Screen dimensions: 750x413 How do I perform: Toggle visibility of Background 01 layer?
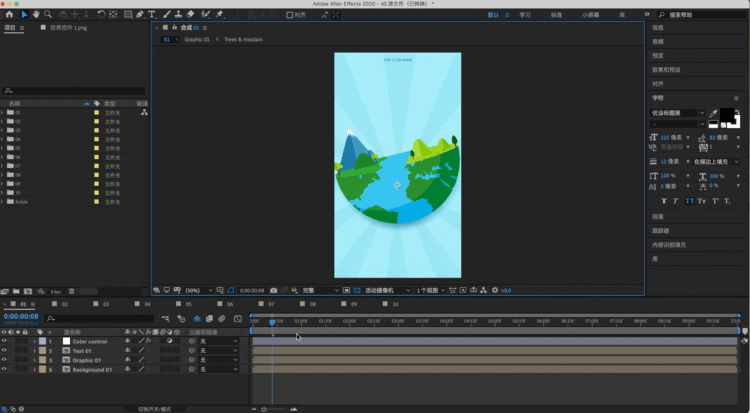4,370
